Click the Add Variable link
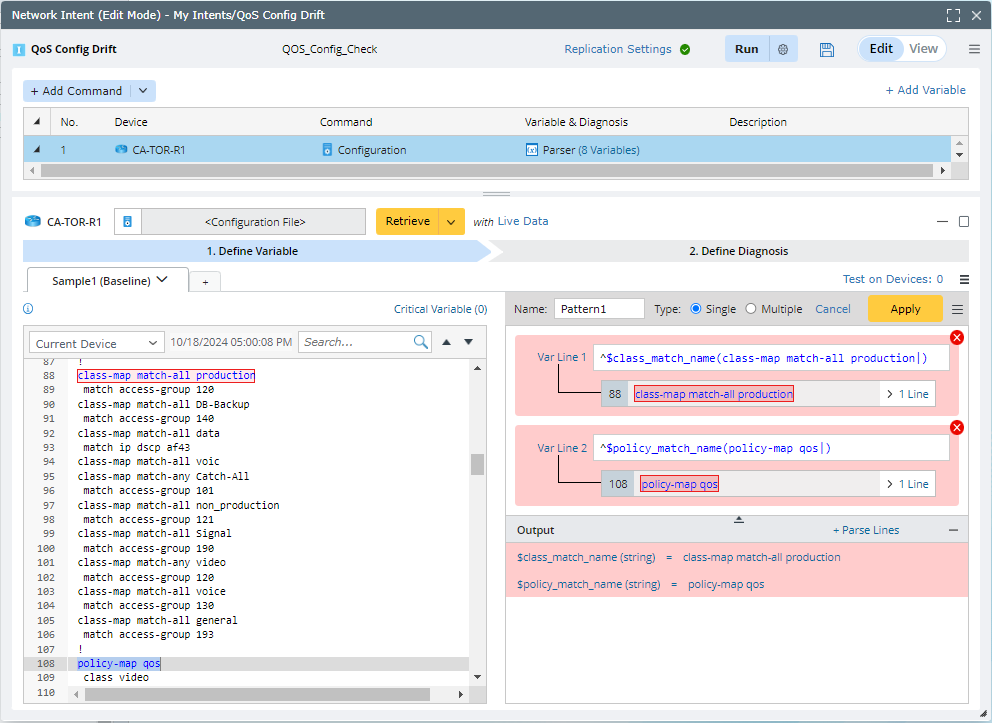992x723 pixels. click(x=925, y=90)
